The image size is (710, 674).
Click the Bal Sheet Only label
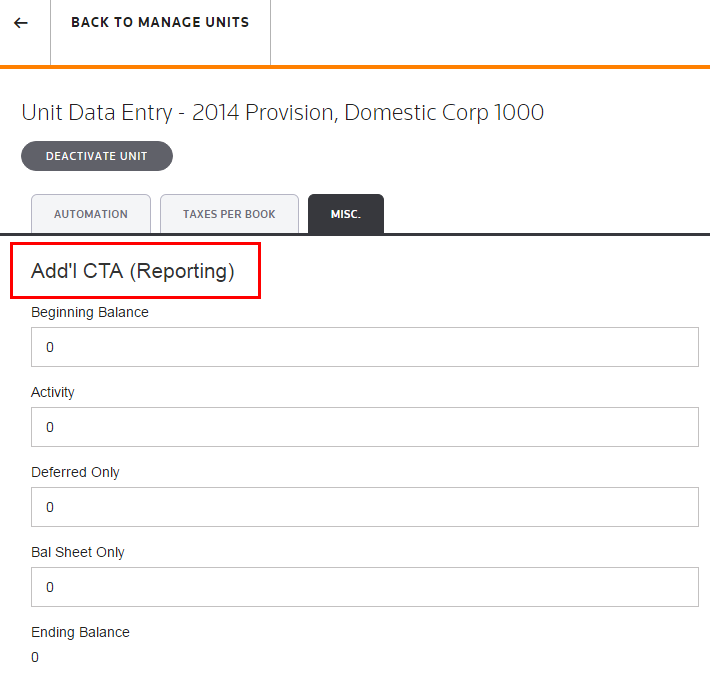click(x=78, y=552)
